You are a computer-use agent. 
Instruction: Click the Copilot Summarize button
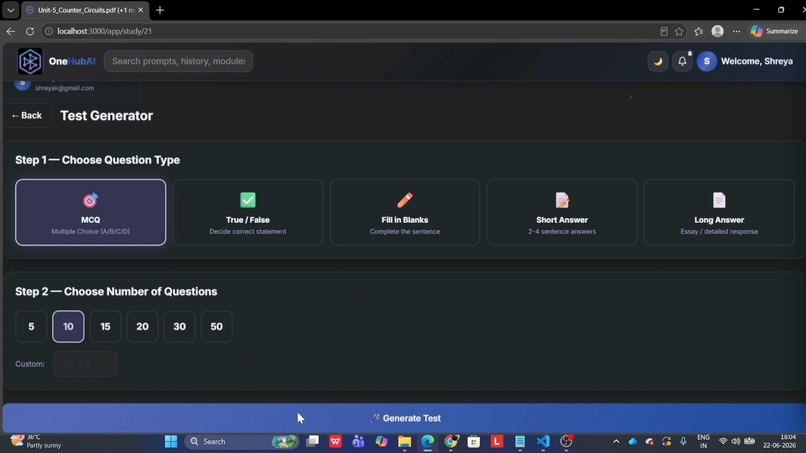coord(774,31)
